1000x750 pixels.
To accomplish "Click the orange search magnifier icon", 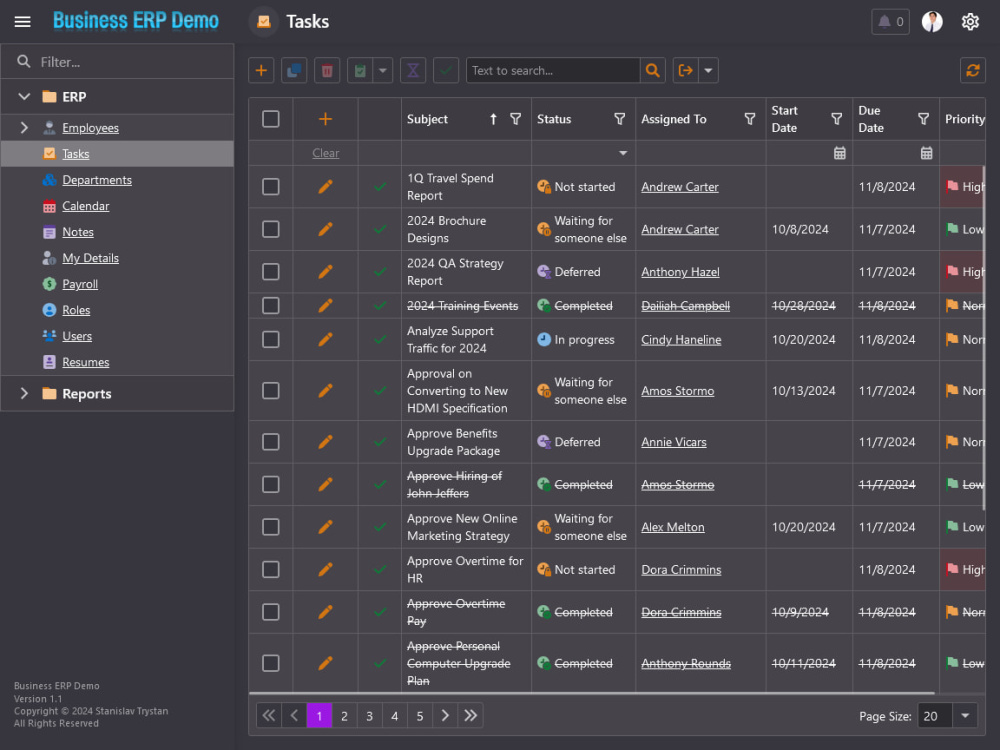I will 652,70.
